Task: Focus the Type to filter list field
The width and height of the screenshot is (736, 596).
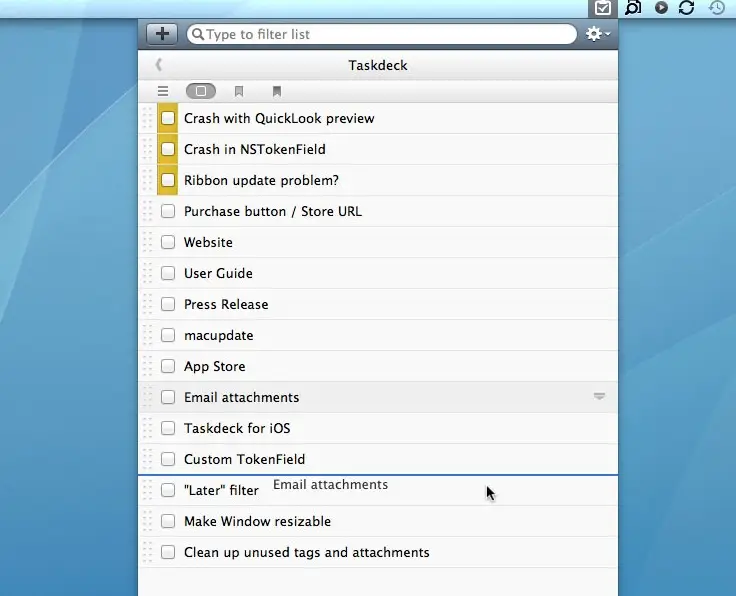Action: 382,34
